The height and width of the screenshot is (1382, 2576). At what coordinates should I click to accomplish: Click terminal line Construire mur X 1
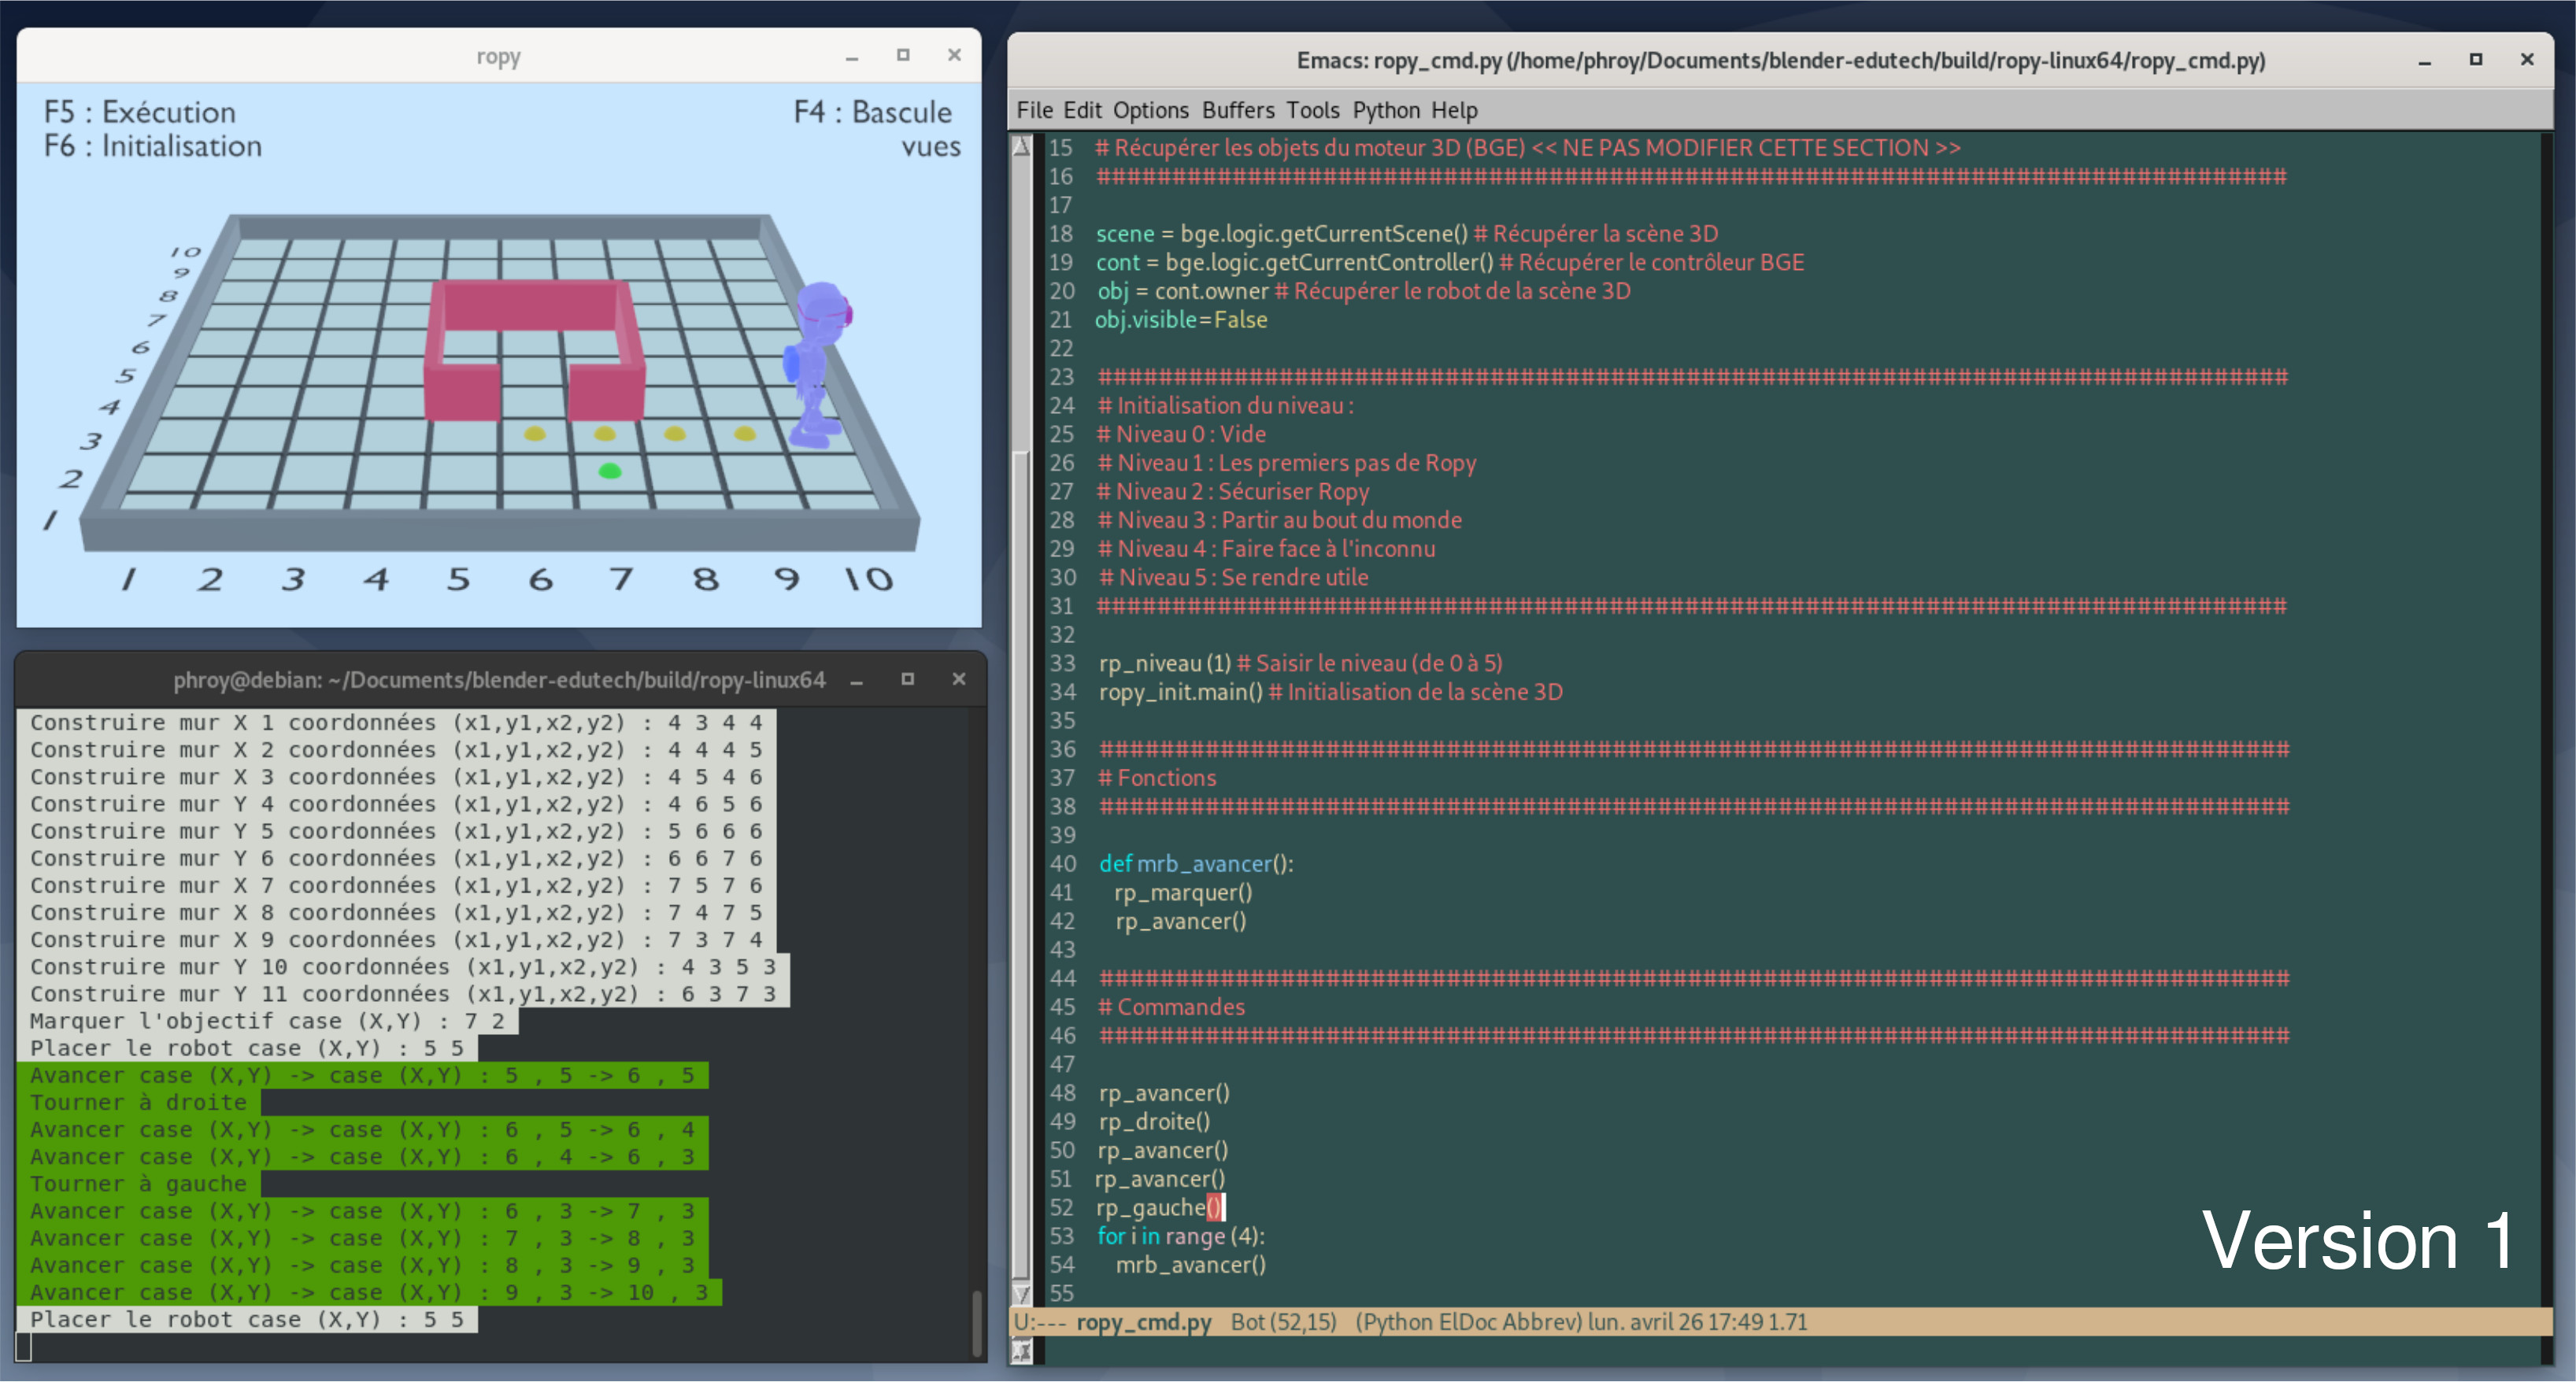pos(396,723)
